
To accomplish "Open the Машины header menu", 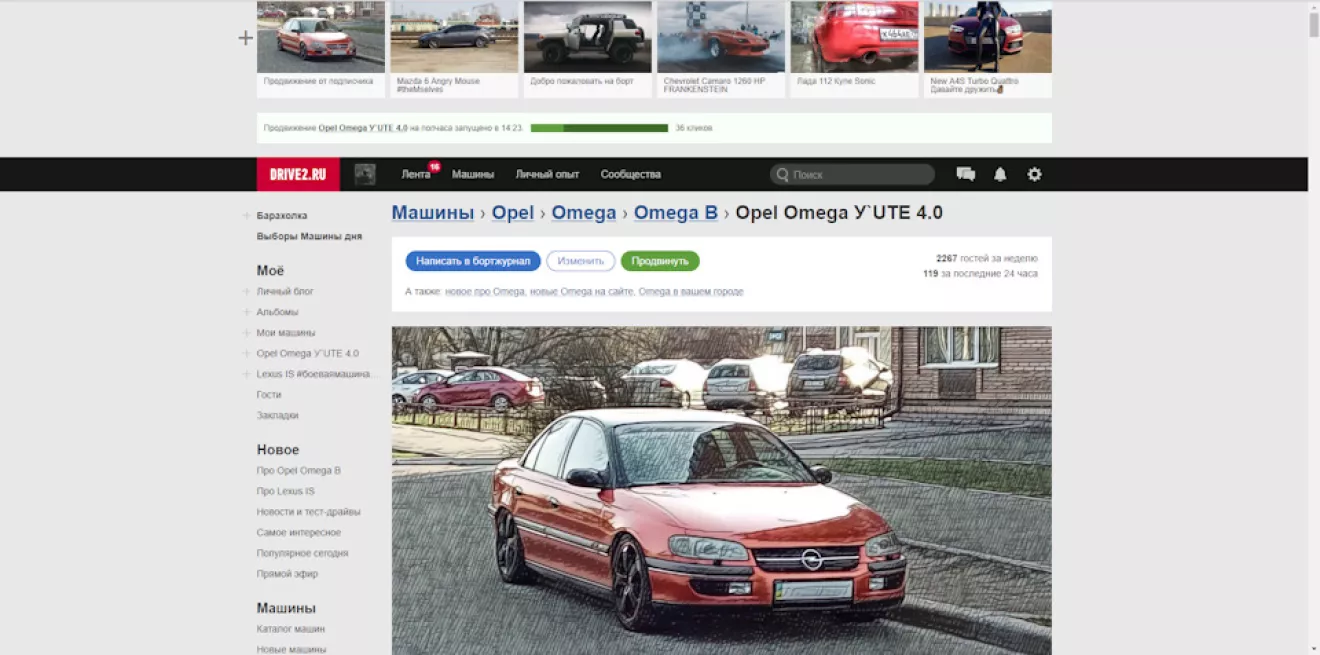I will point(473,174).
